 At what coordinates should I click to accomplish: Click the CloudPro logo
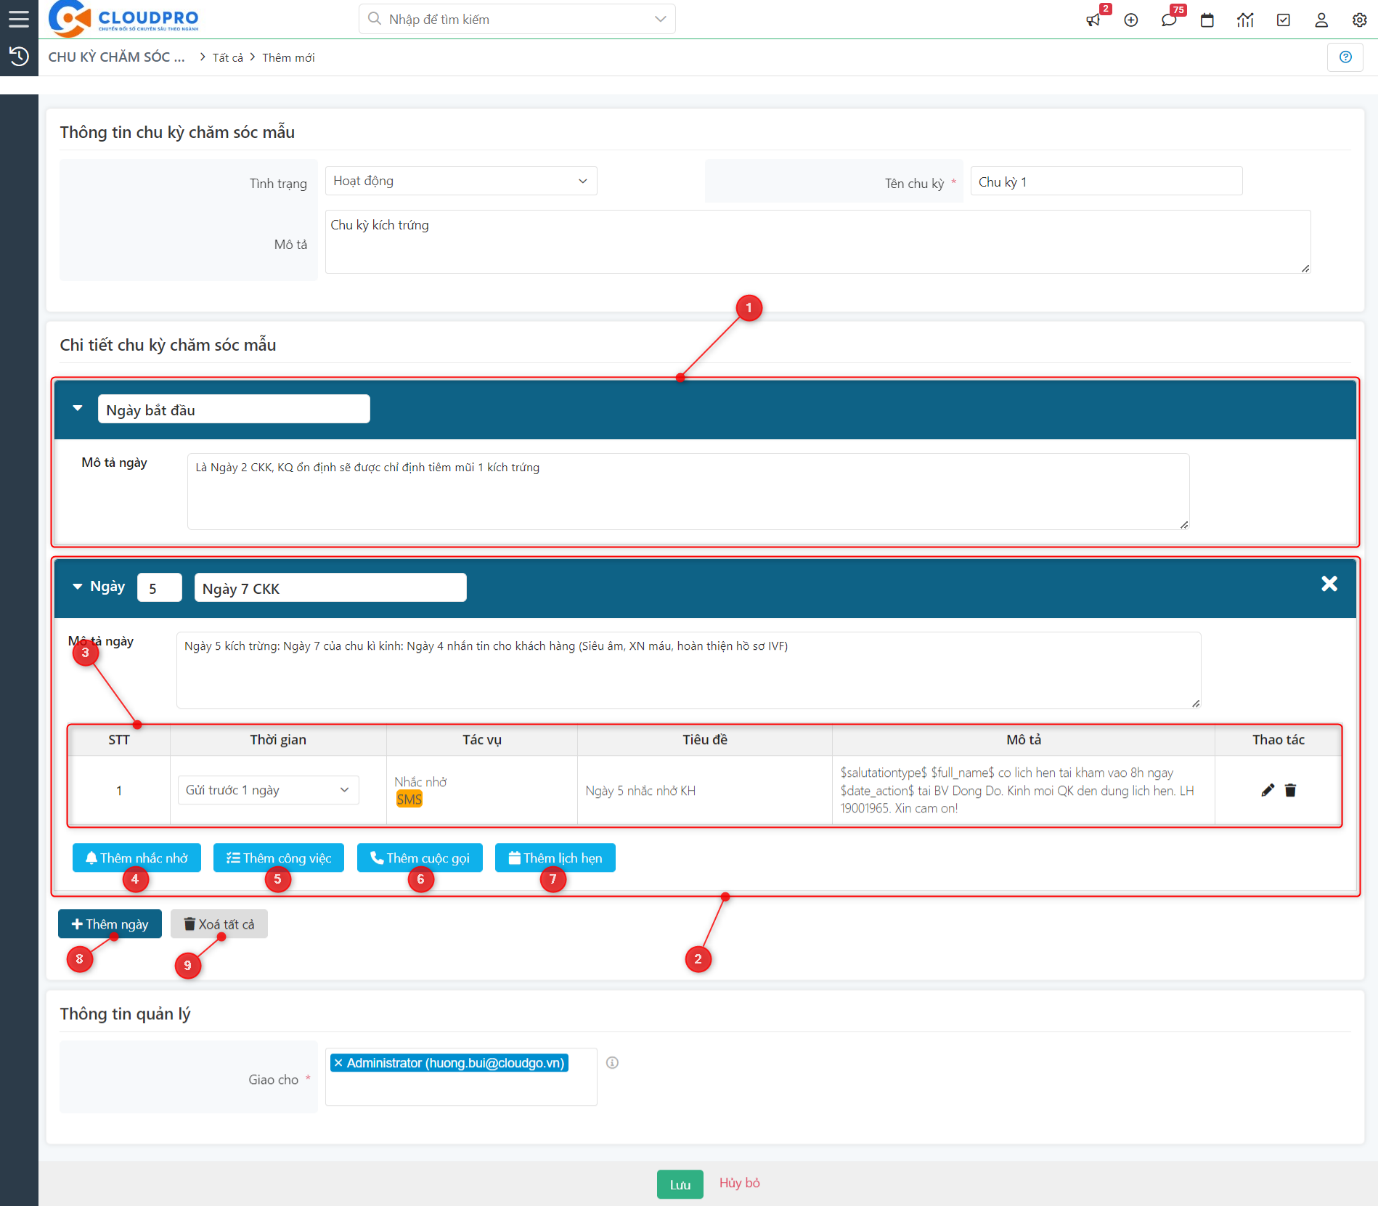(x=124, y=19)
